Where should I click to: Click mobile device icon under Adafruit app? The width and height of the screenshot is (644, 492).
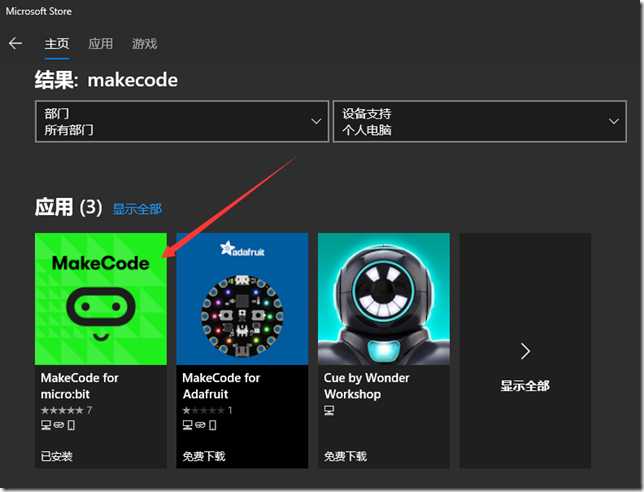212,425
